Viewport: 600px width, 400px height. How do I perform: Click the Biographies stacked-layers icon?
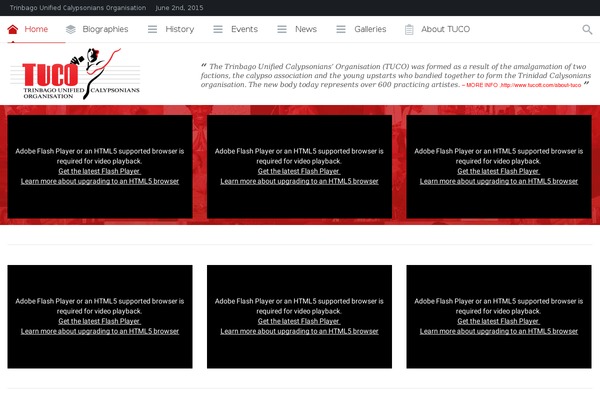(x=70, y=29)
